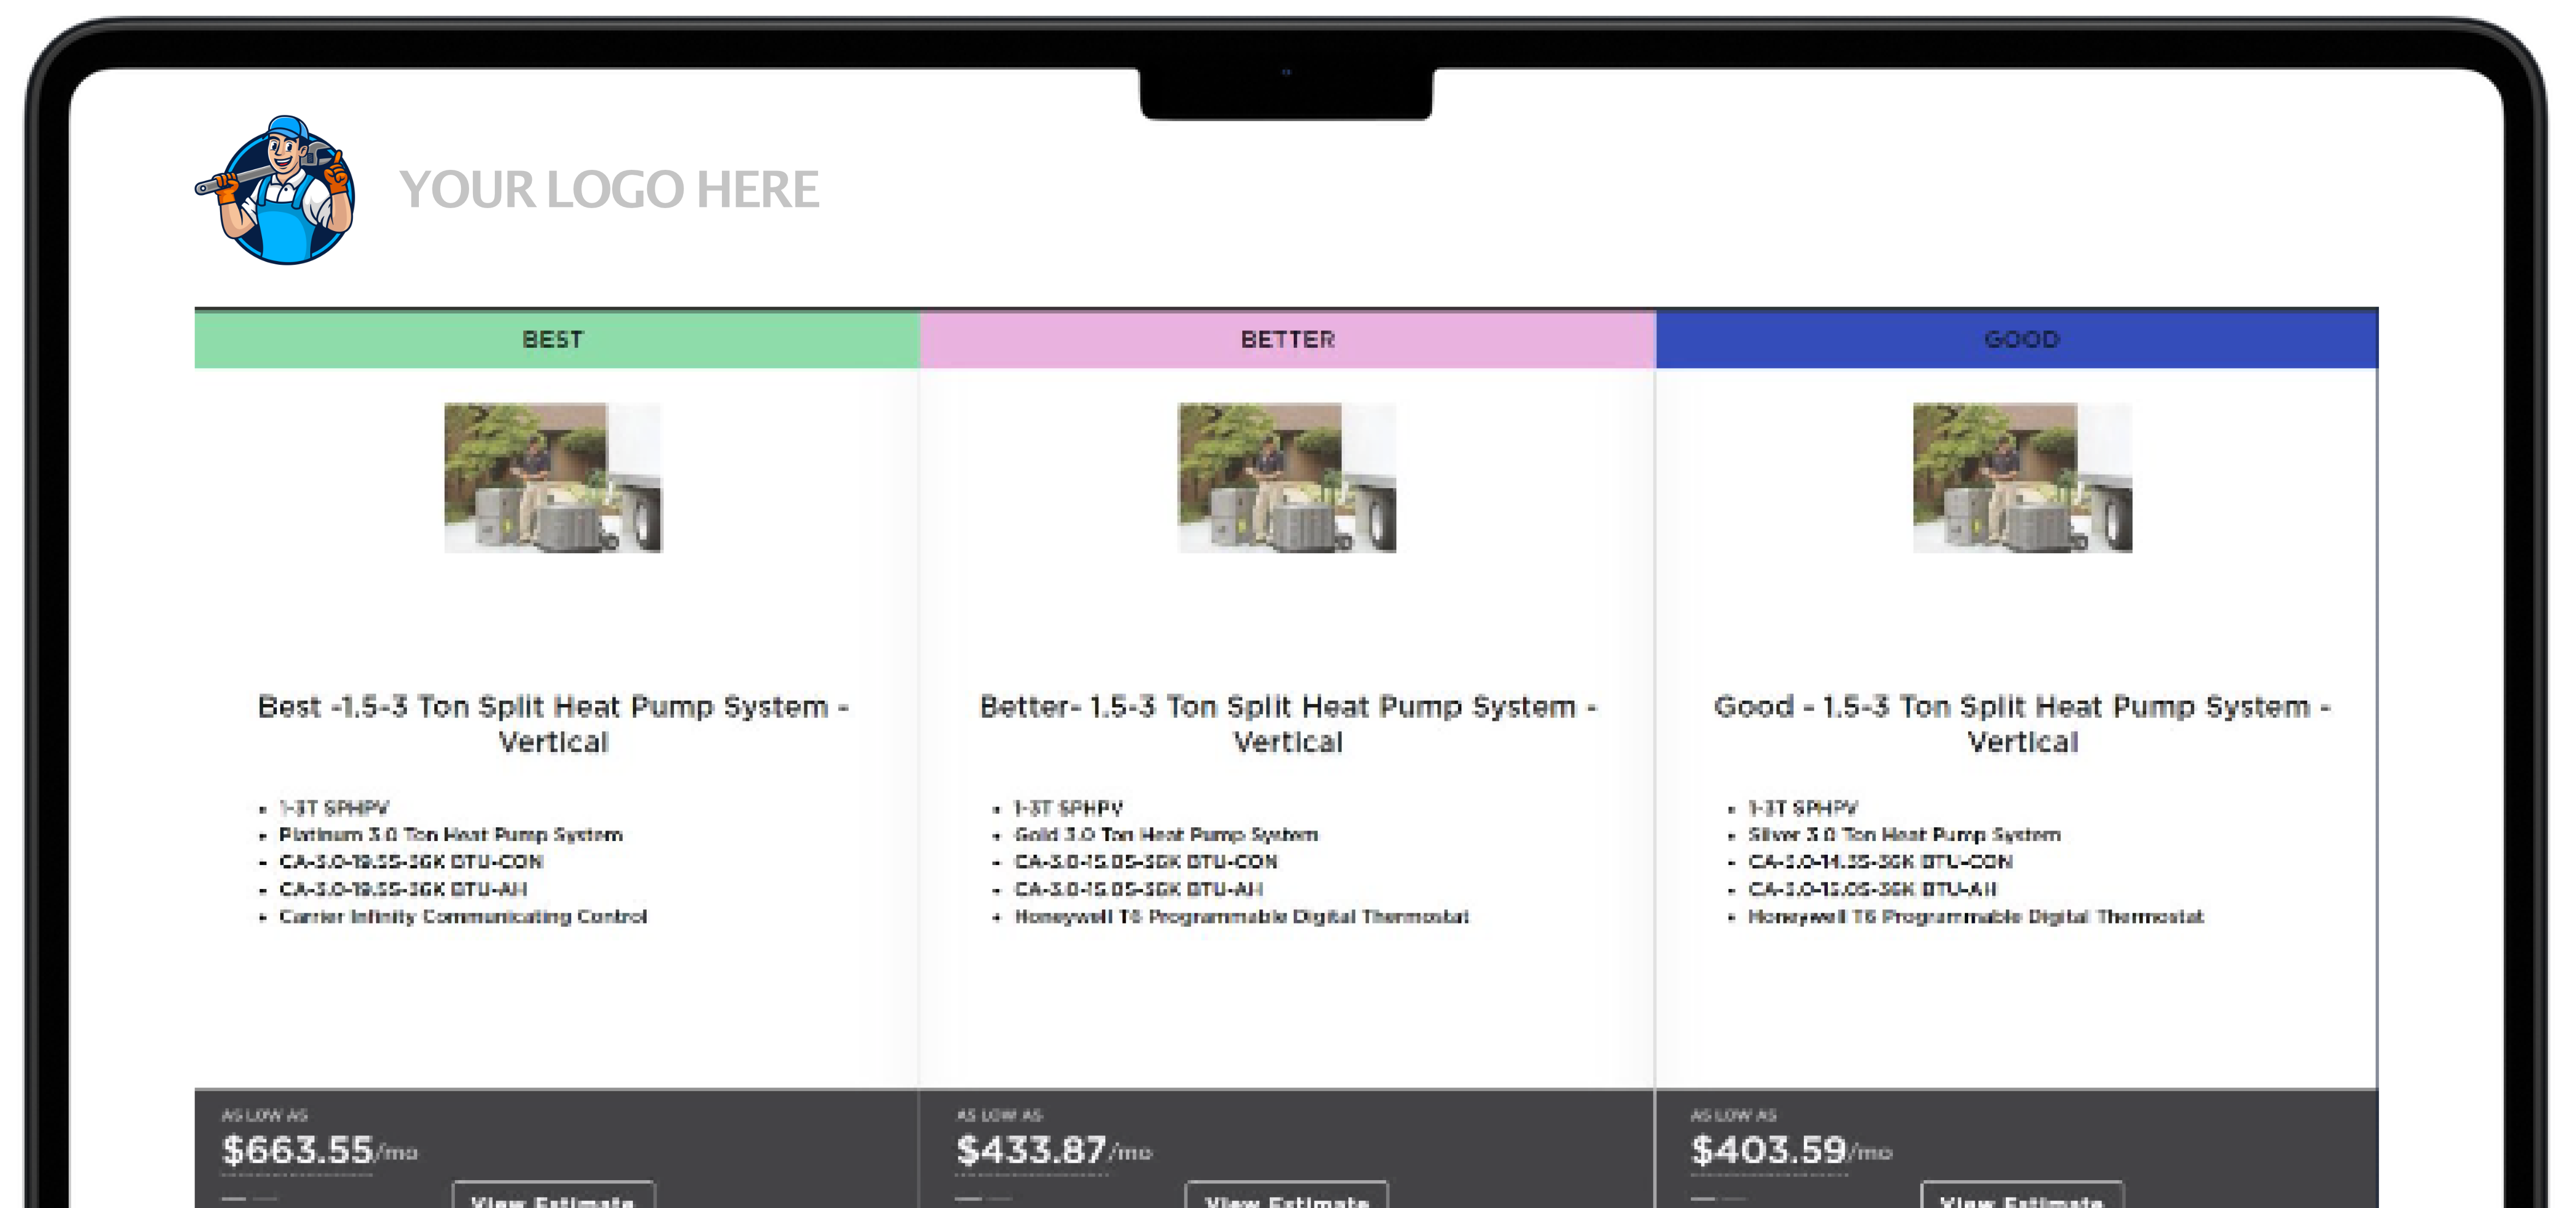Click CA-3.0-15.0S-36K BTU-CON item in Better column
This screenshot has height=1208, width=2576.
(1146, 862)
